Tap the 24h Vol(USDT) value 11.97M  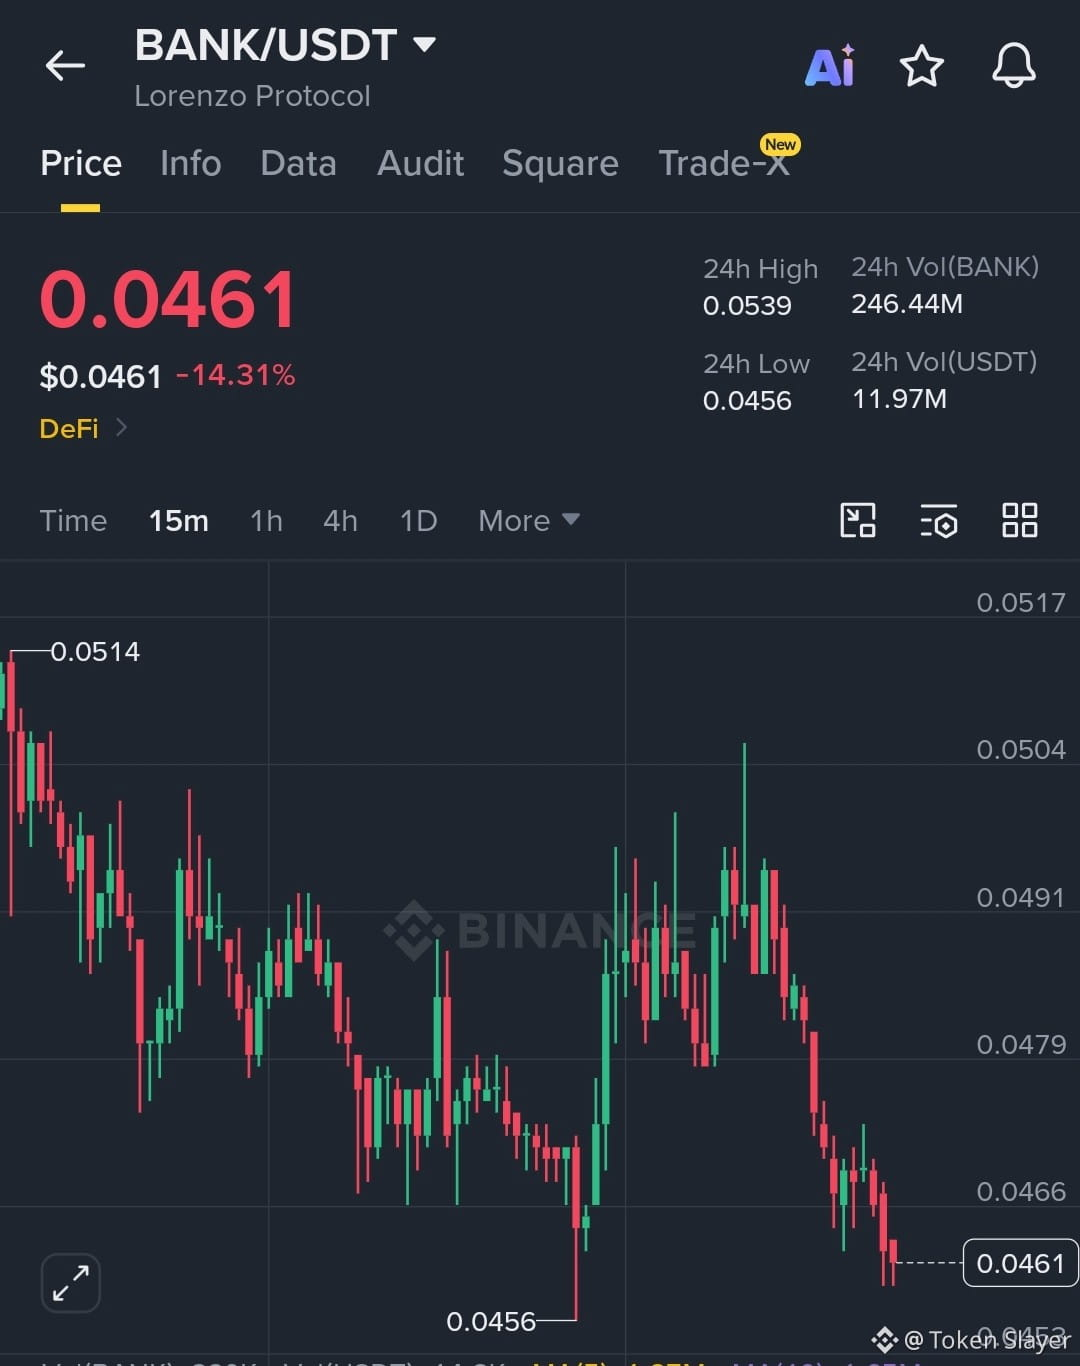(899, 398)
